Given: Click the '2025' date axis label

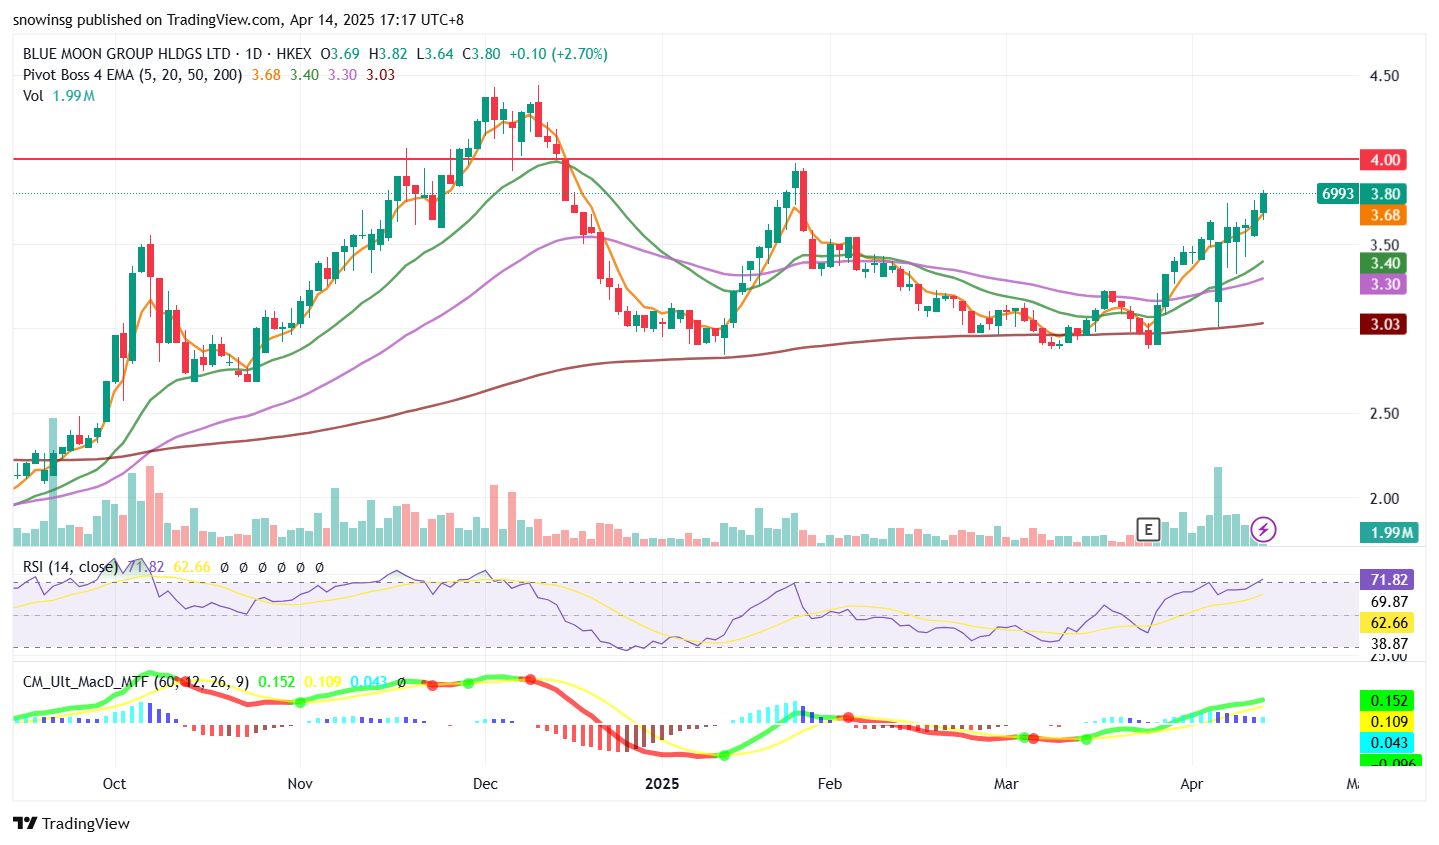Looking at the screenshot, I should coord(662,783).
